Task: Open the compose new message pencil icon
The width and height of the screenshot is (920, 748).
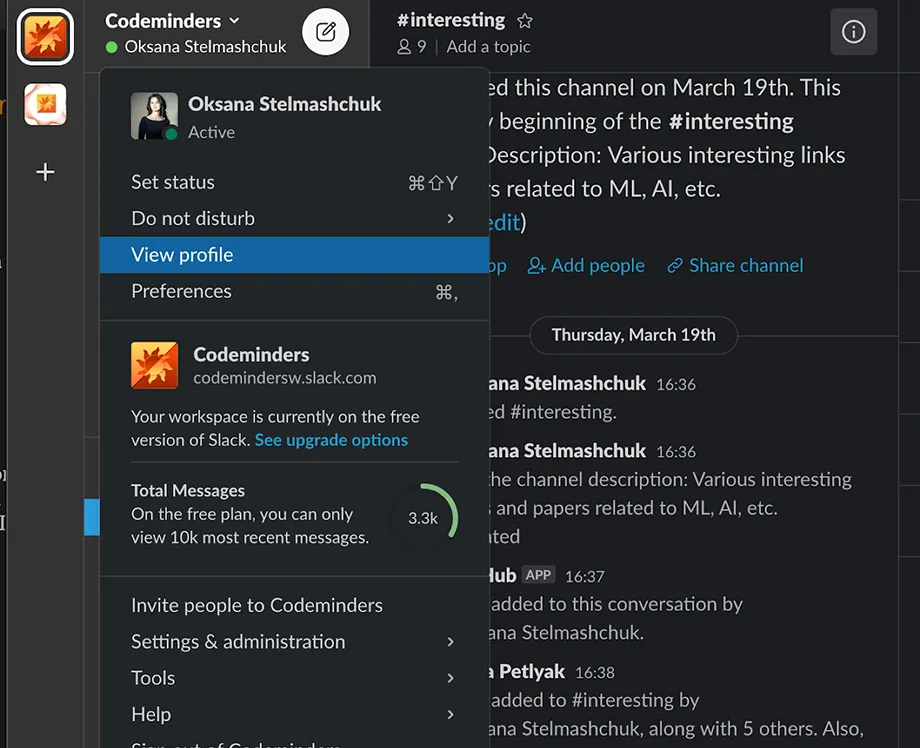Action: [324, 31]
